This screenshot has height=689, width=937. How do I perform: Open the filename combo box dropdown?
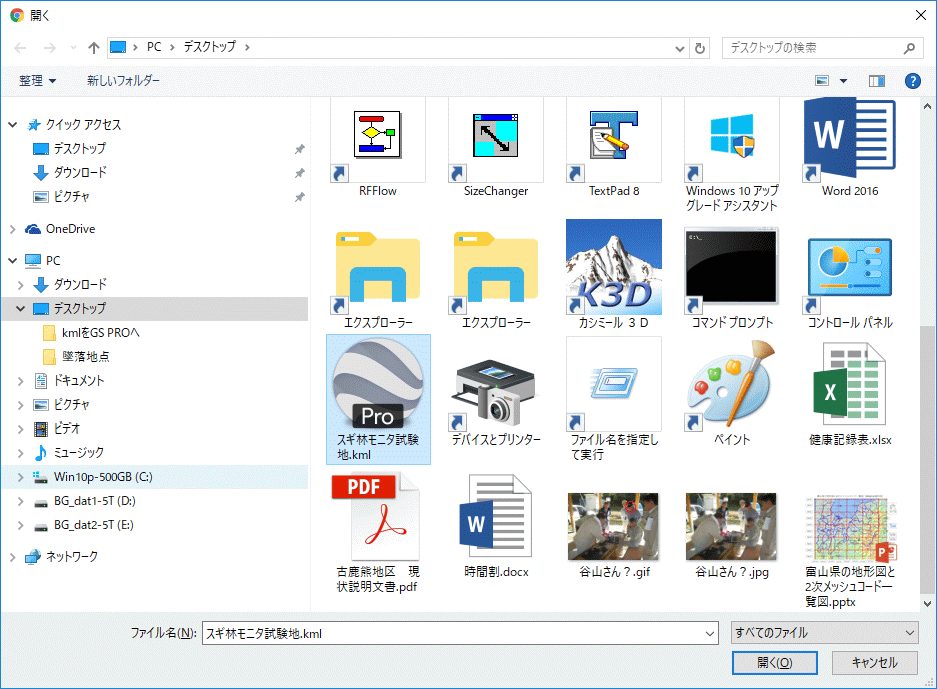(710, 633)
